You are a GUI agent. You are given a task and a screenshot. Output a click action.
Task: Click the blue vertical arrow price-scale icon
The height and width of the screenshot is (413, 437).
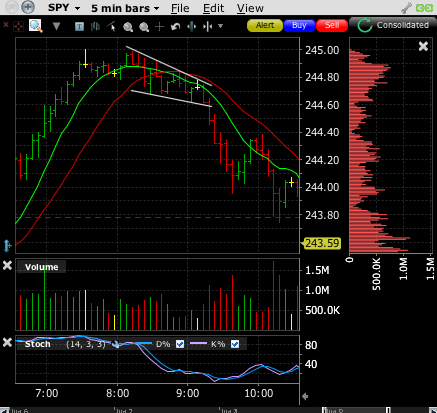pos(7,246)
